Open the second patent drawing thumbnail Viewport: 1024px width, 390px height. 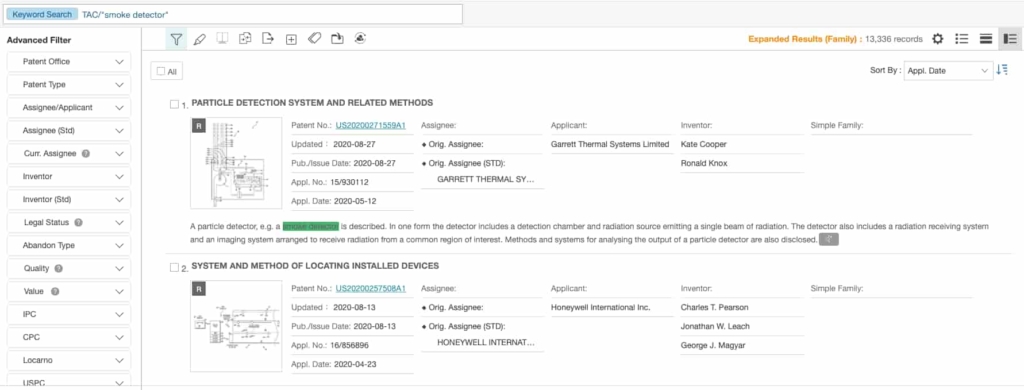point(236,326)
